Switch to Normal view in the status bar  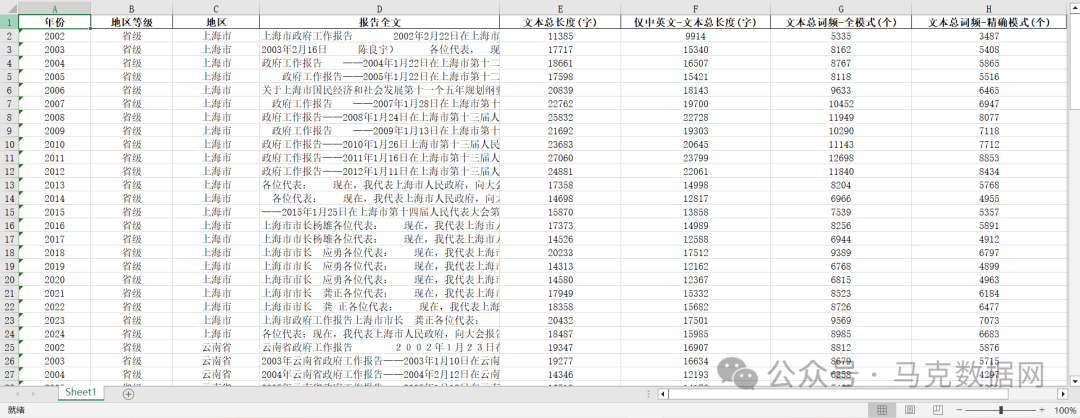(x=882, y=410)
